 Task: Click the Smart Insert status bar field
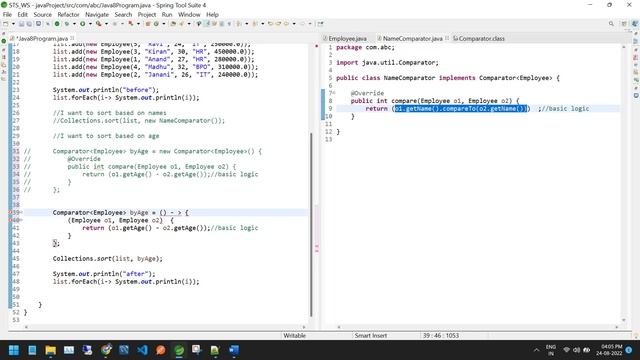(x=371, y=336)
